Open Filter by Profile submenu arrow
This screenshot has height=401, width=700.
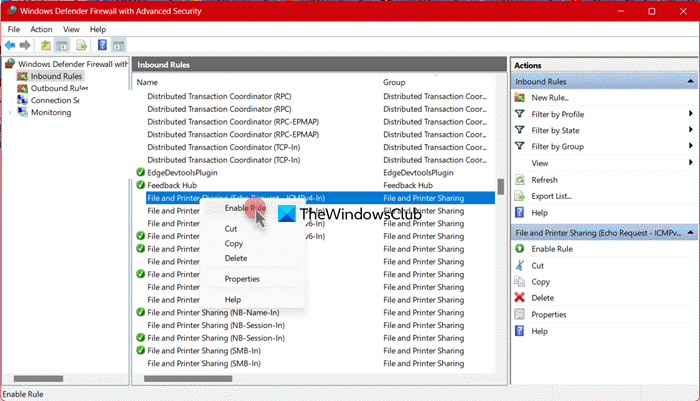pyautogui.click(x=690, y=114)
